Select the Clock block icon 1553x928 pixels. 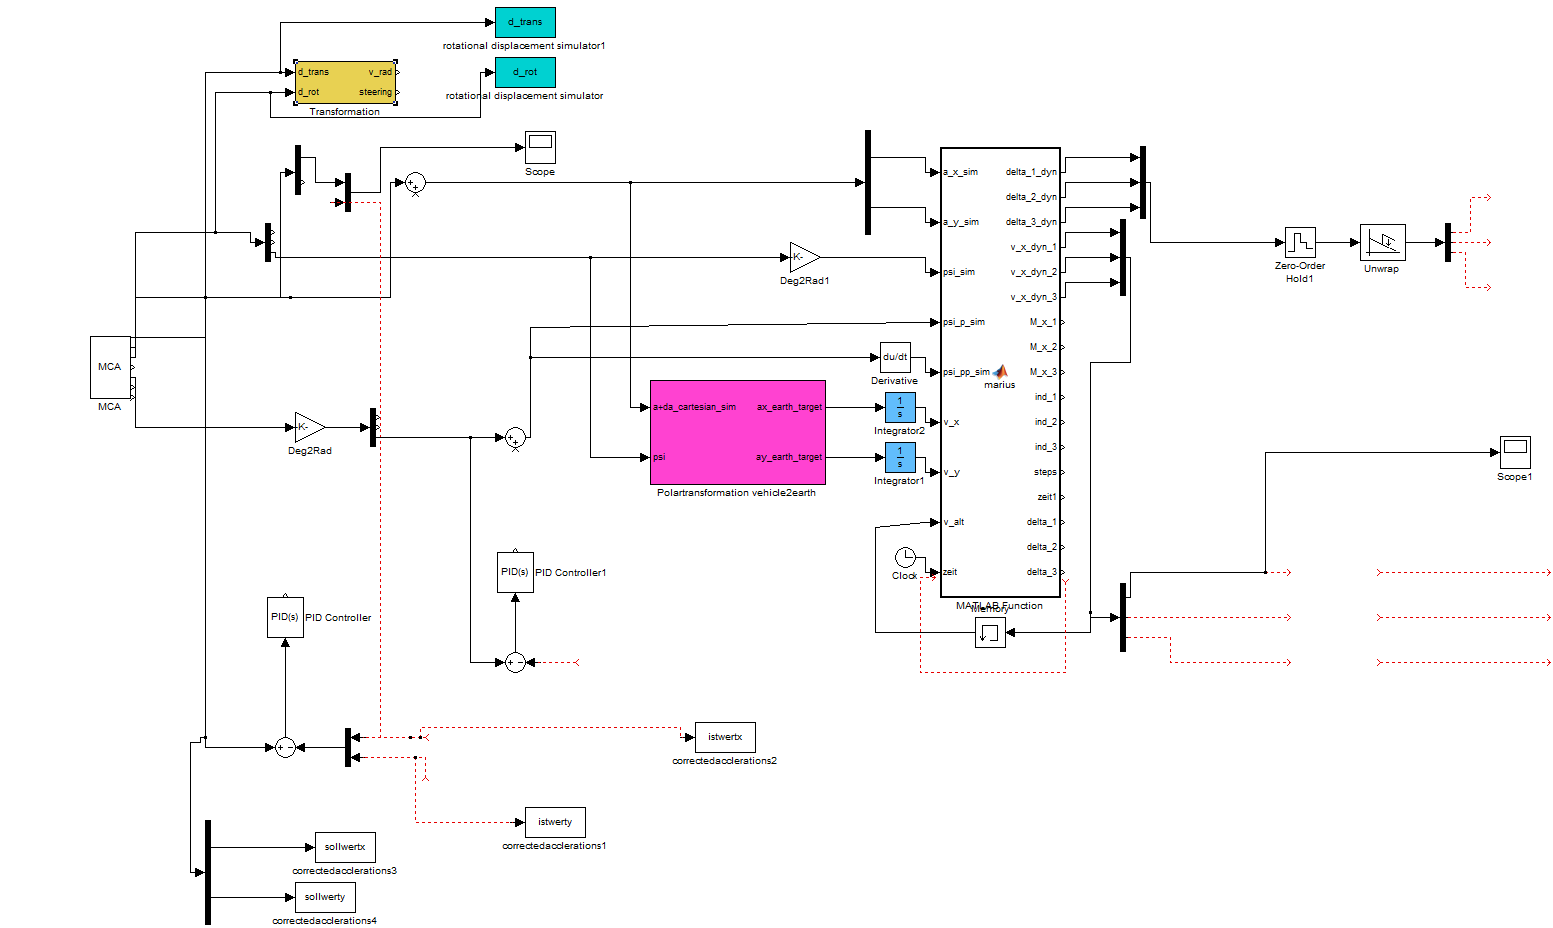[x=904, y=557]
